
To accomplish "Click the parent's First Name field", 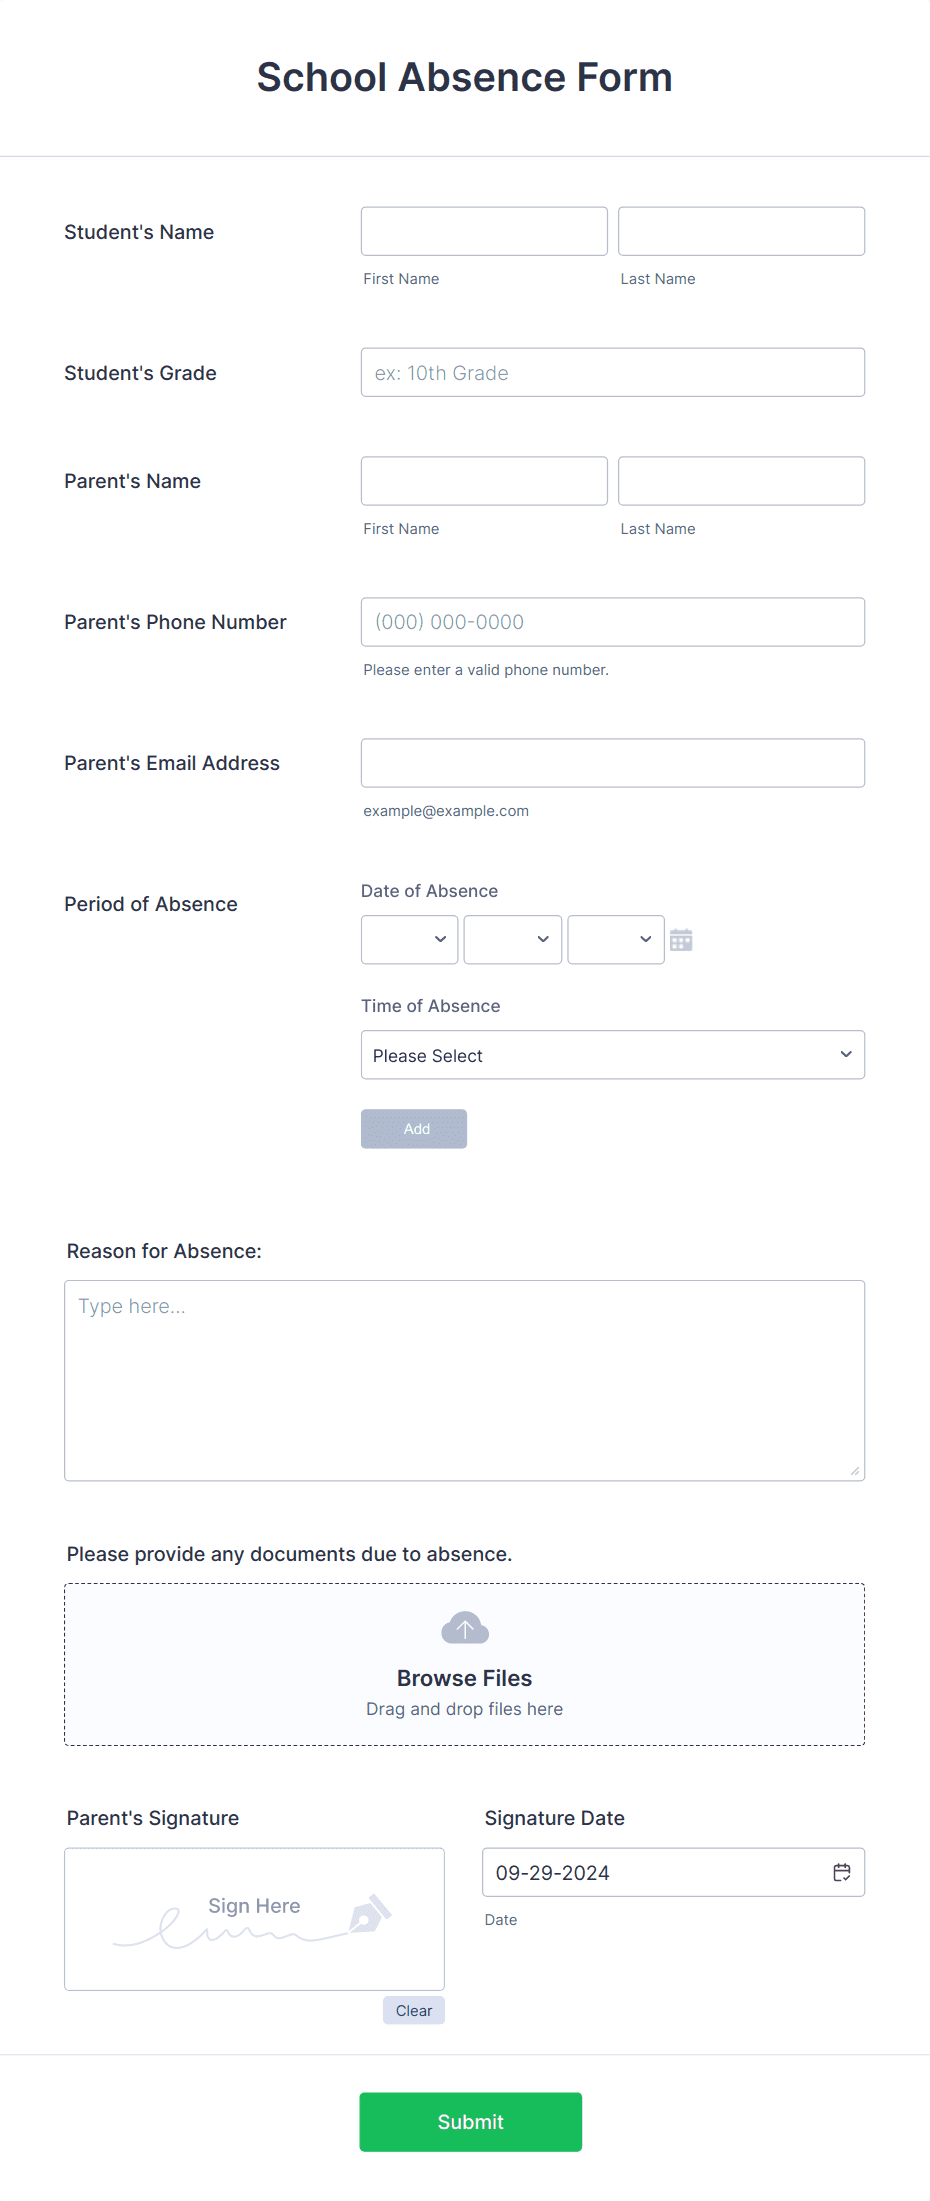I will pyautogui.click(x=483, y=481).
